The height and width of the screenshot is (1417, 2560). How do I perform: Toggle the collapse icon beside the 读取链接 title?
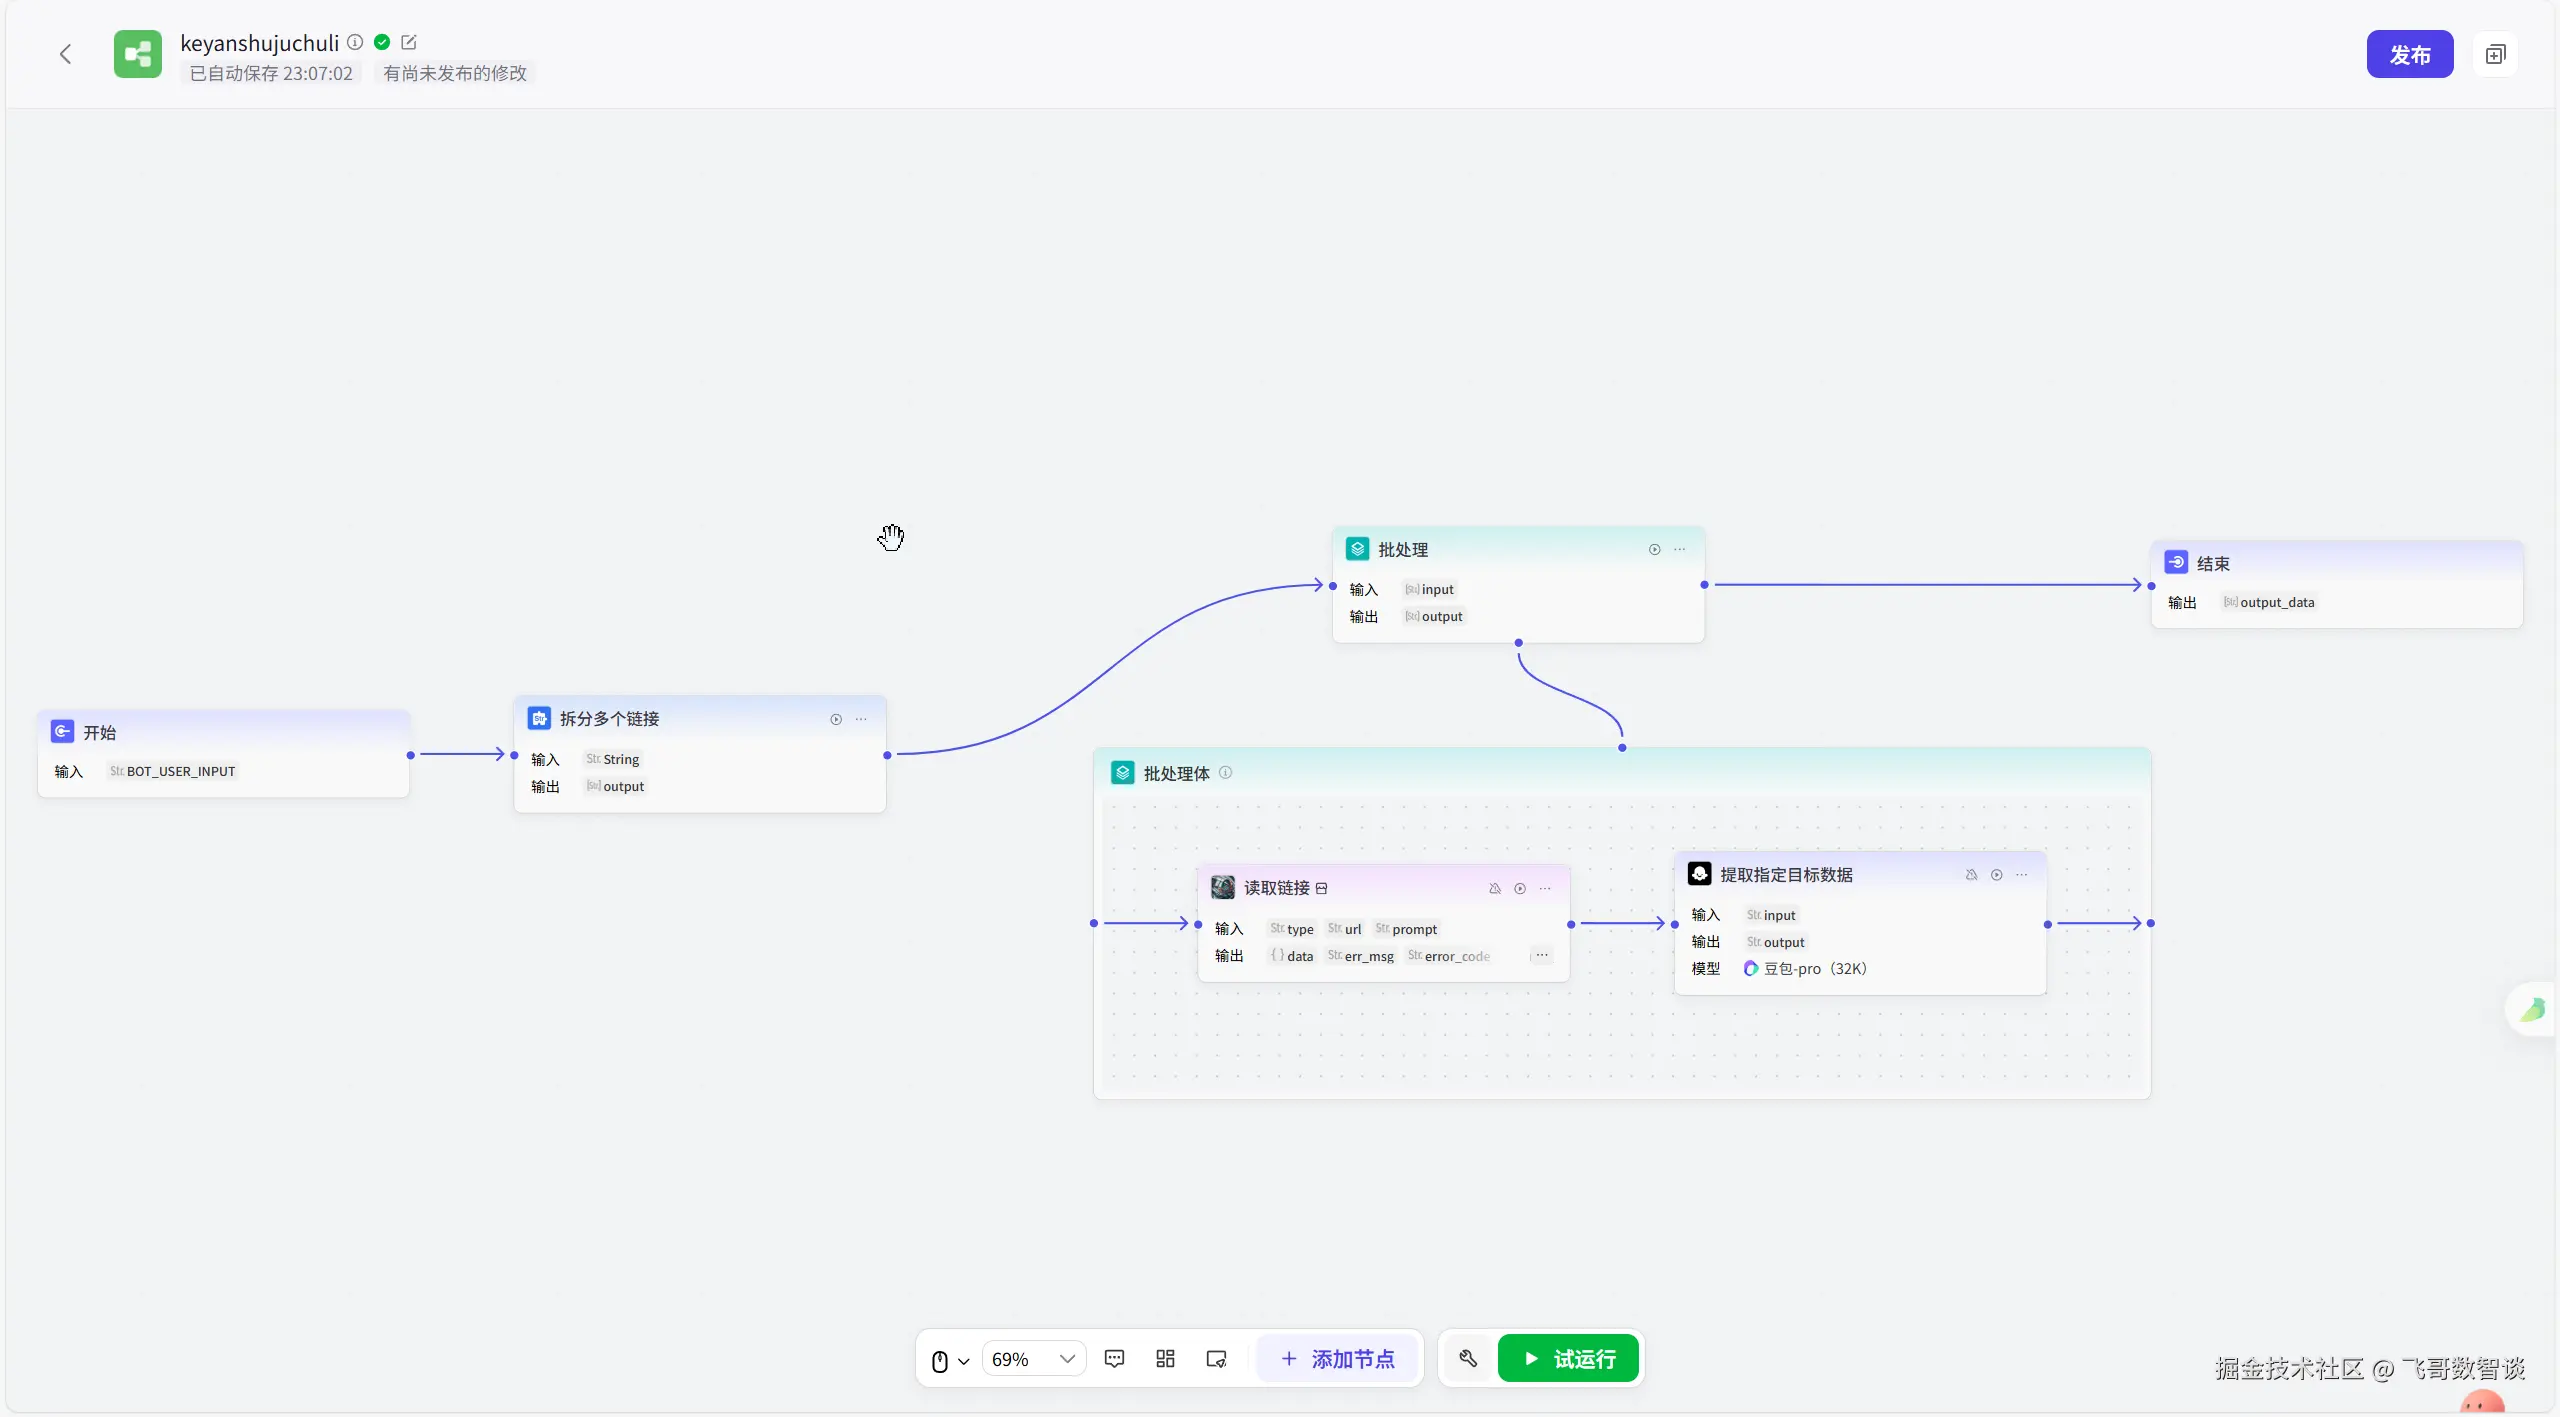pos(1322,888)
